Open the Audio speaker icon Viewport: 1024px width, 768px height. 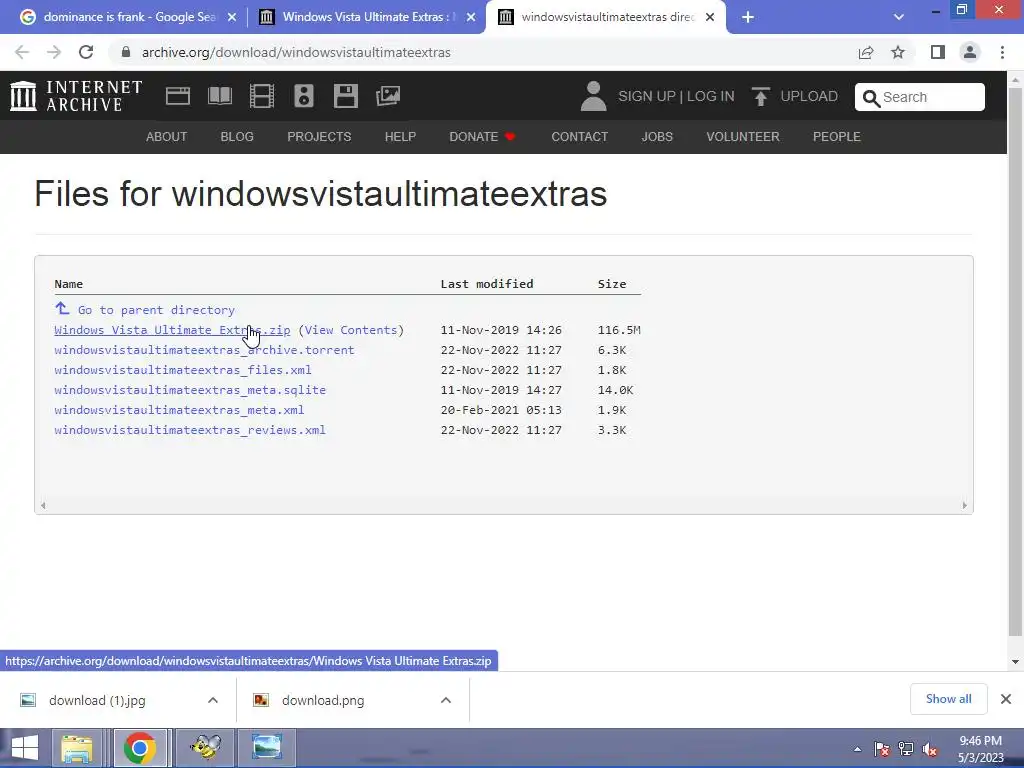[304, 96]
